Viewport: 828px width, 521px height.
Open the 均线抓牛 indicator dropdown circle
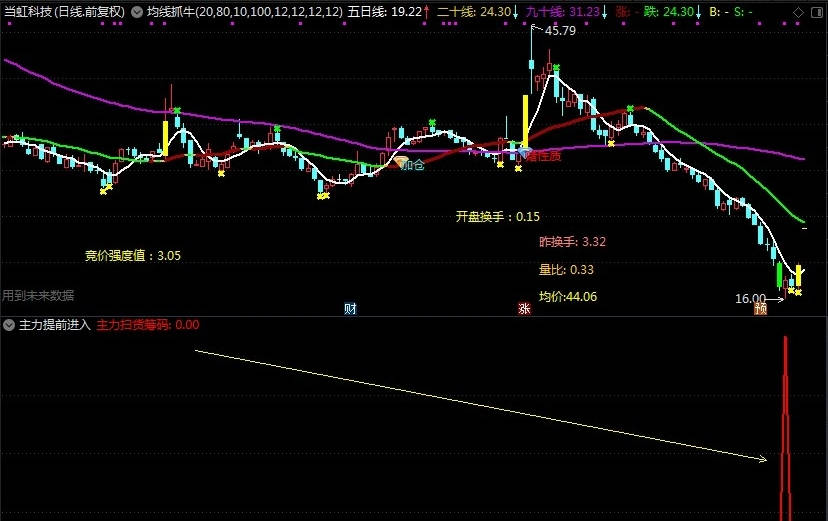(137, 12)
